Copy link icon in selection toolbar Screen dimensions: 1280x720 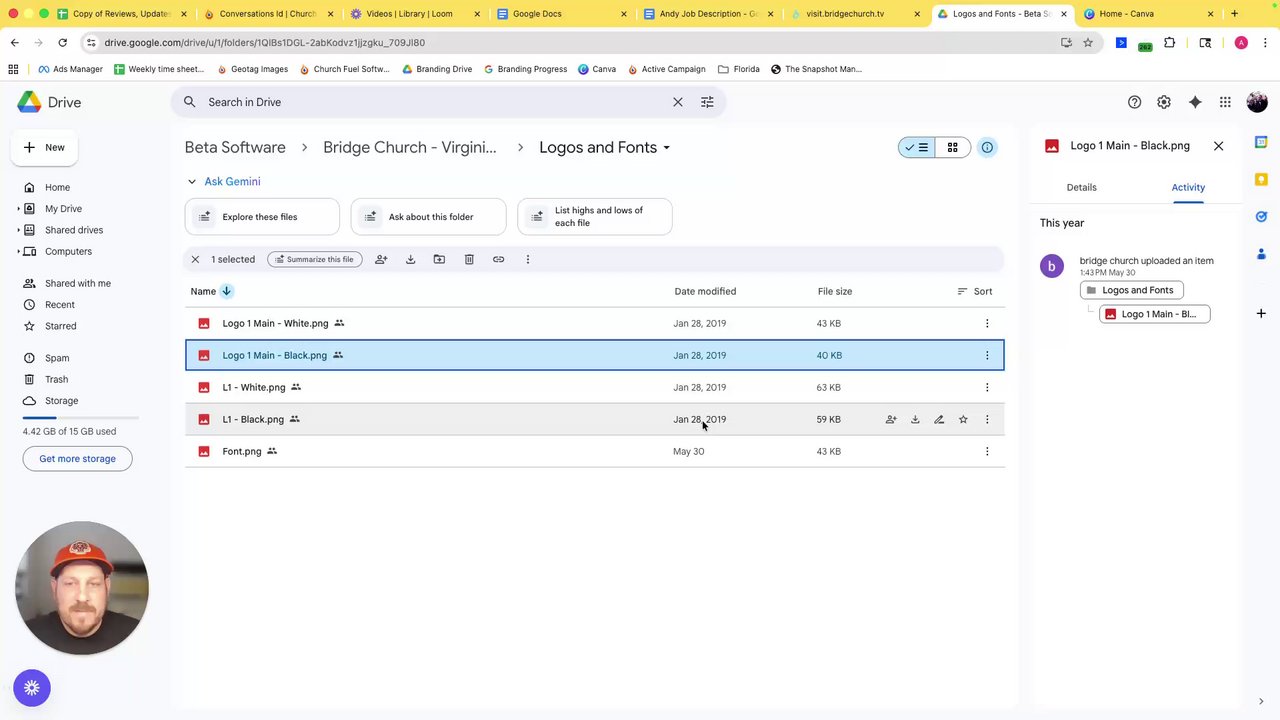click(498, 259)
